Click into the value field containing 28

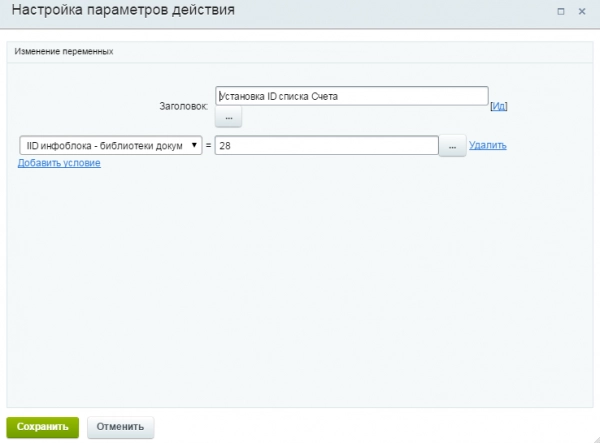pos(326,146)
